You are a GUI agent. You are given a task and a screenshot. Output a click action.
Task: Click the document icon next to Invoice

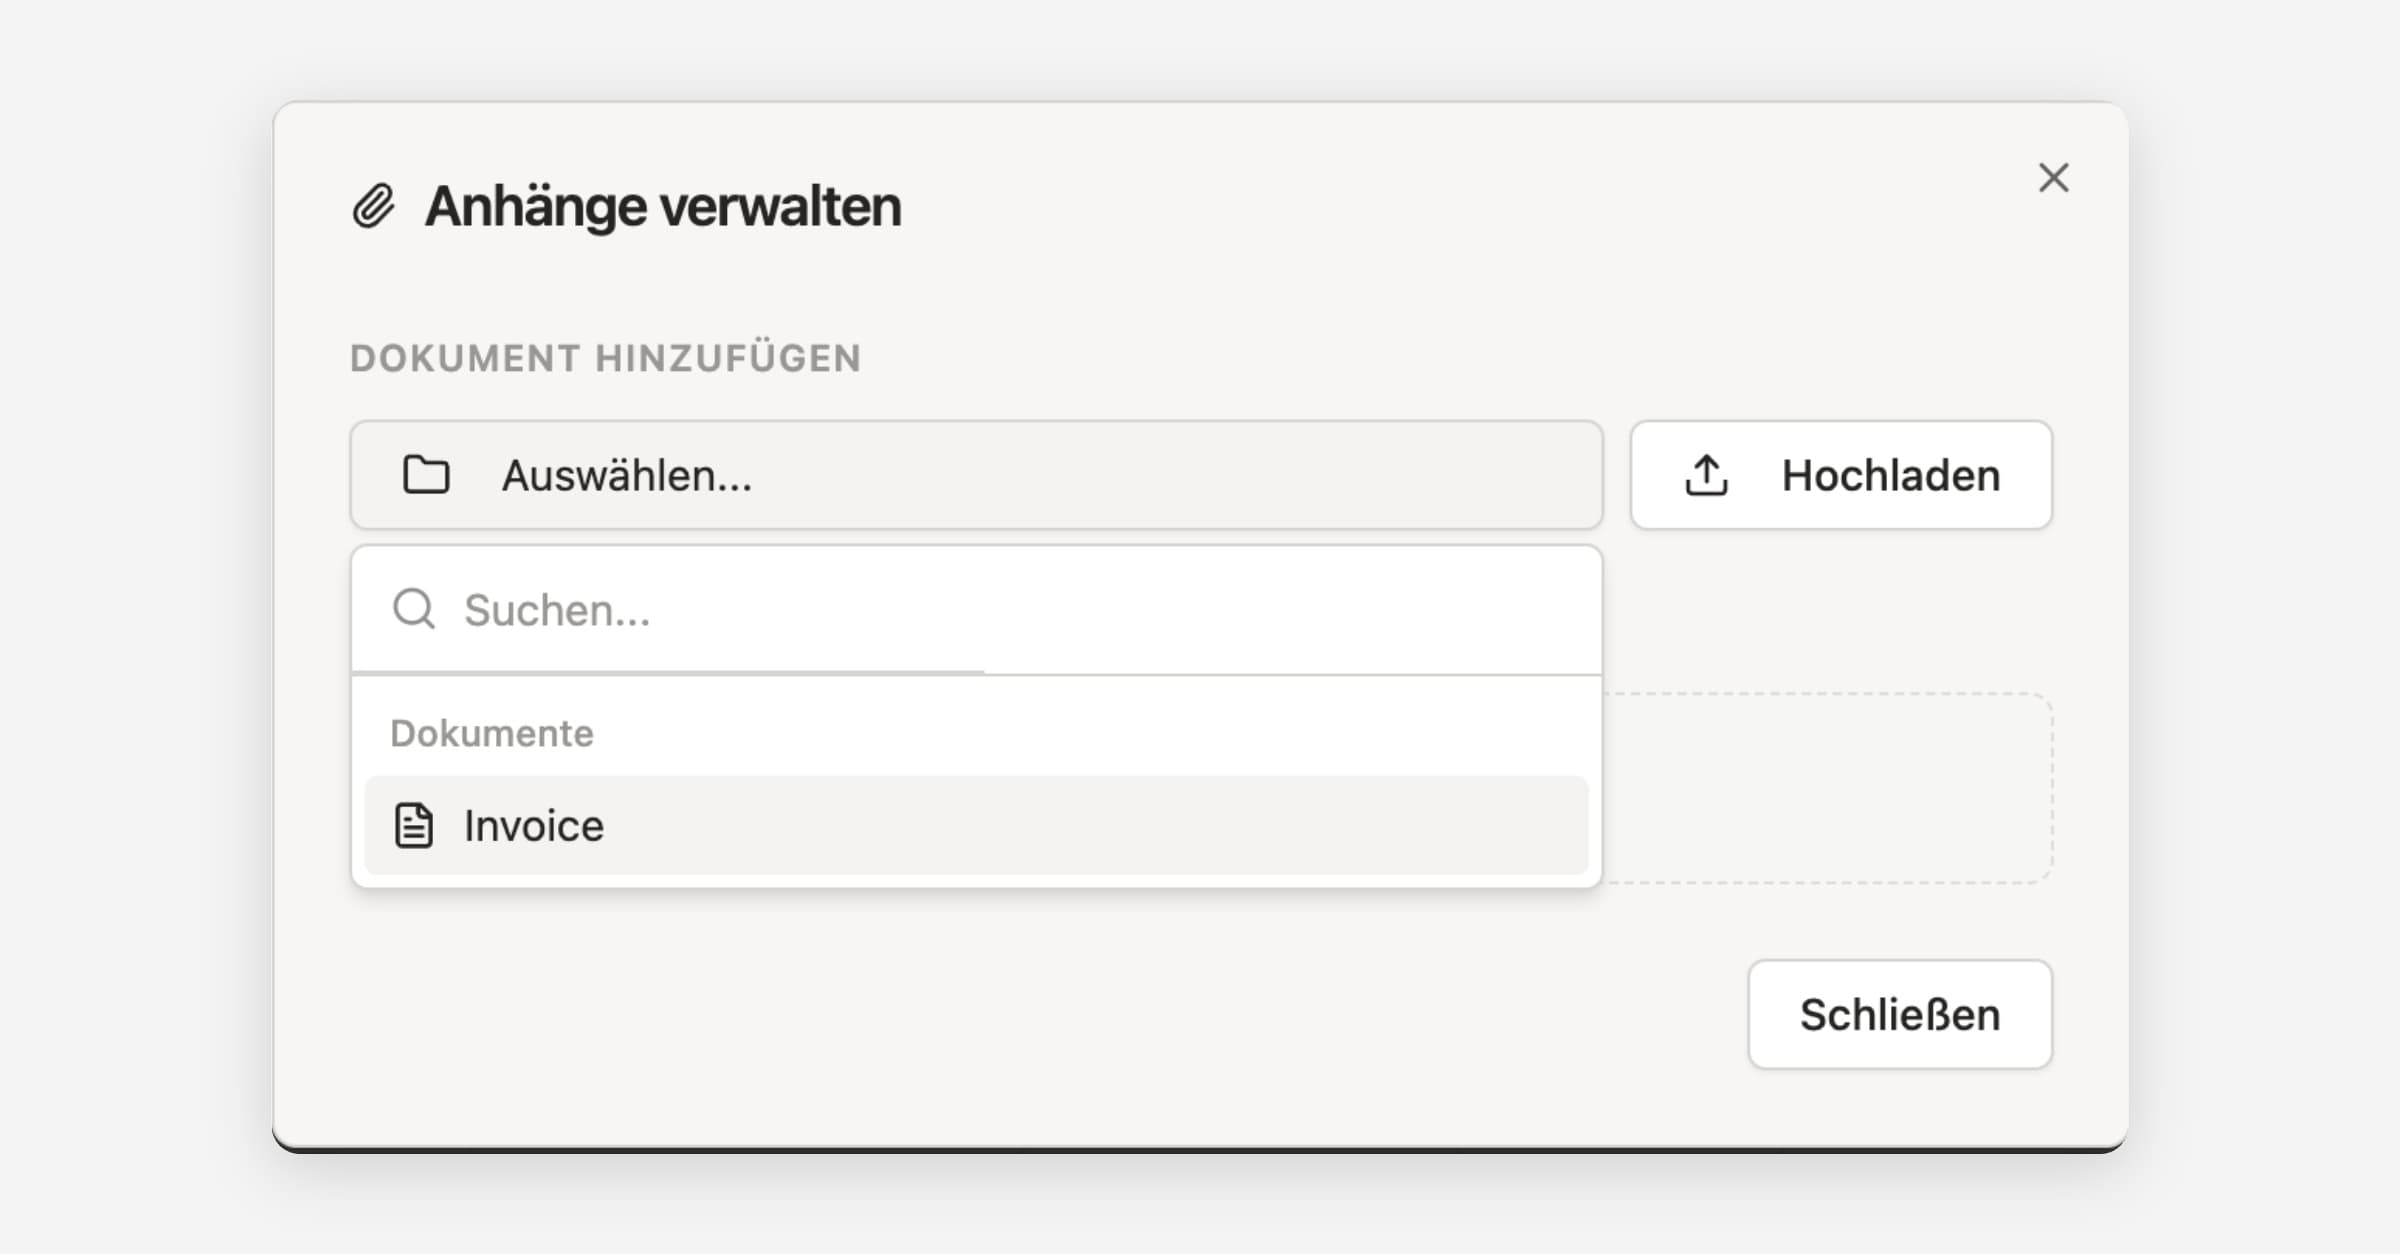(x=414, y=826)
